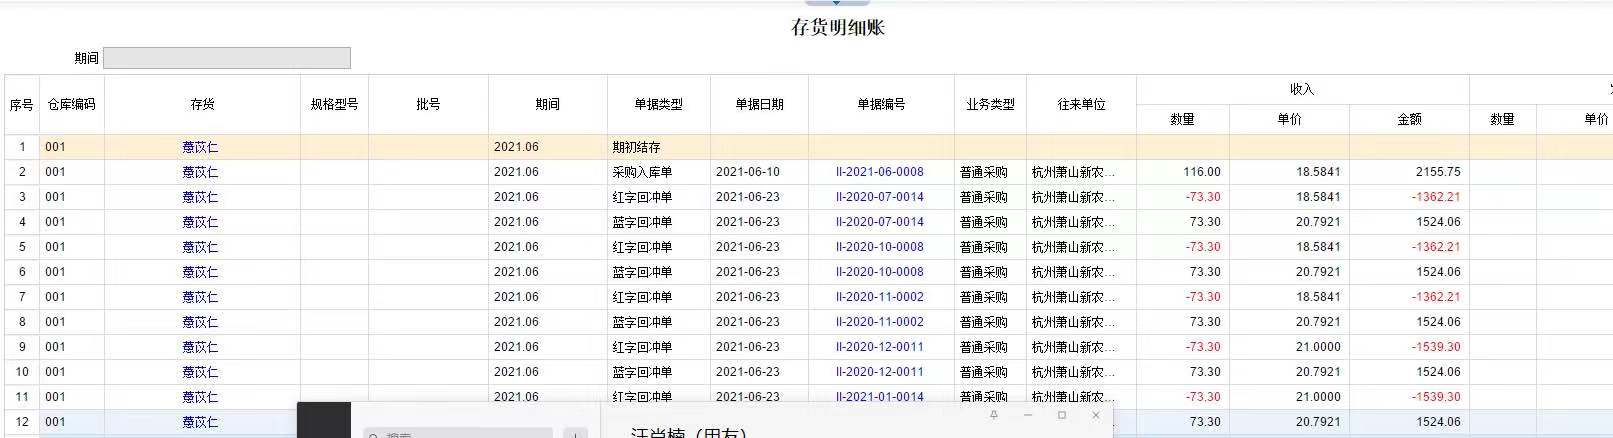This screenshot has height=438, width=1613.
Task: Select the 序号 column header
Action: pyautogui.click(x=22, y=104)
